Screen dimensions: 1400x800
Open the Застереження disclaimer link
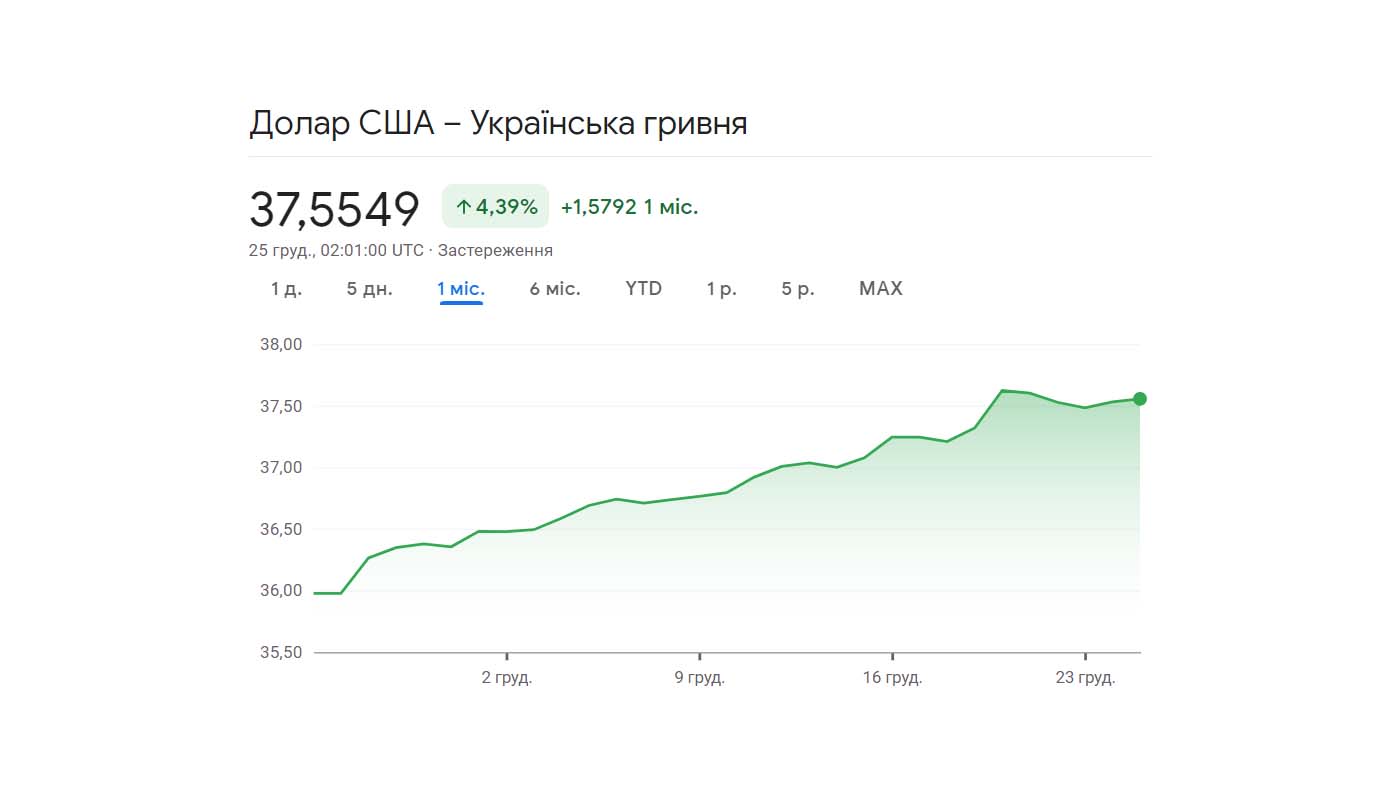(495, 250)
